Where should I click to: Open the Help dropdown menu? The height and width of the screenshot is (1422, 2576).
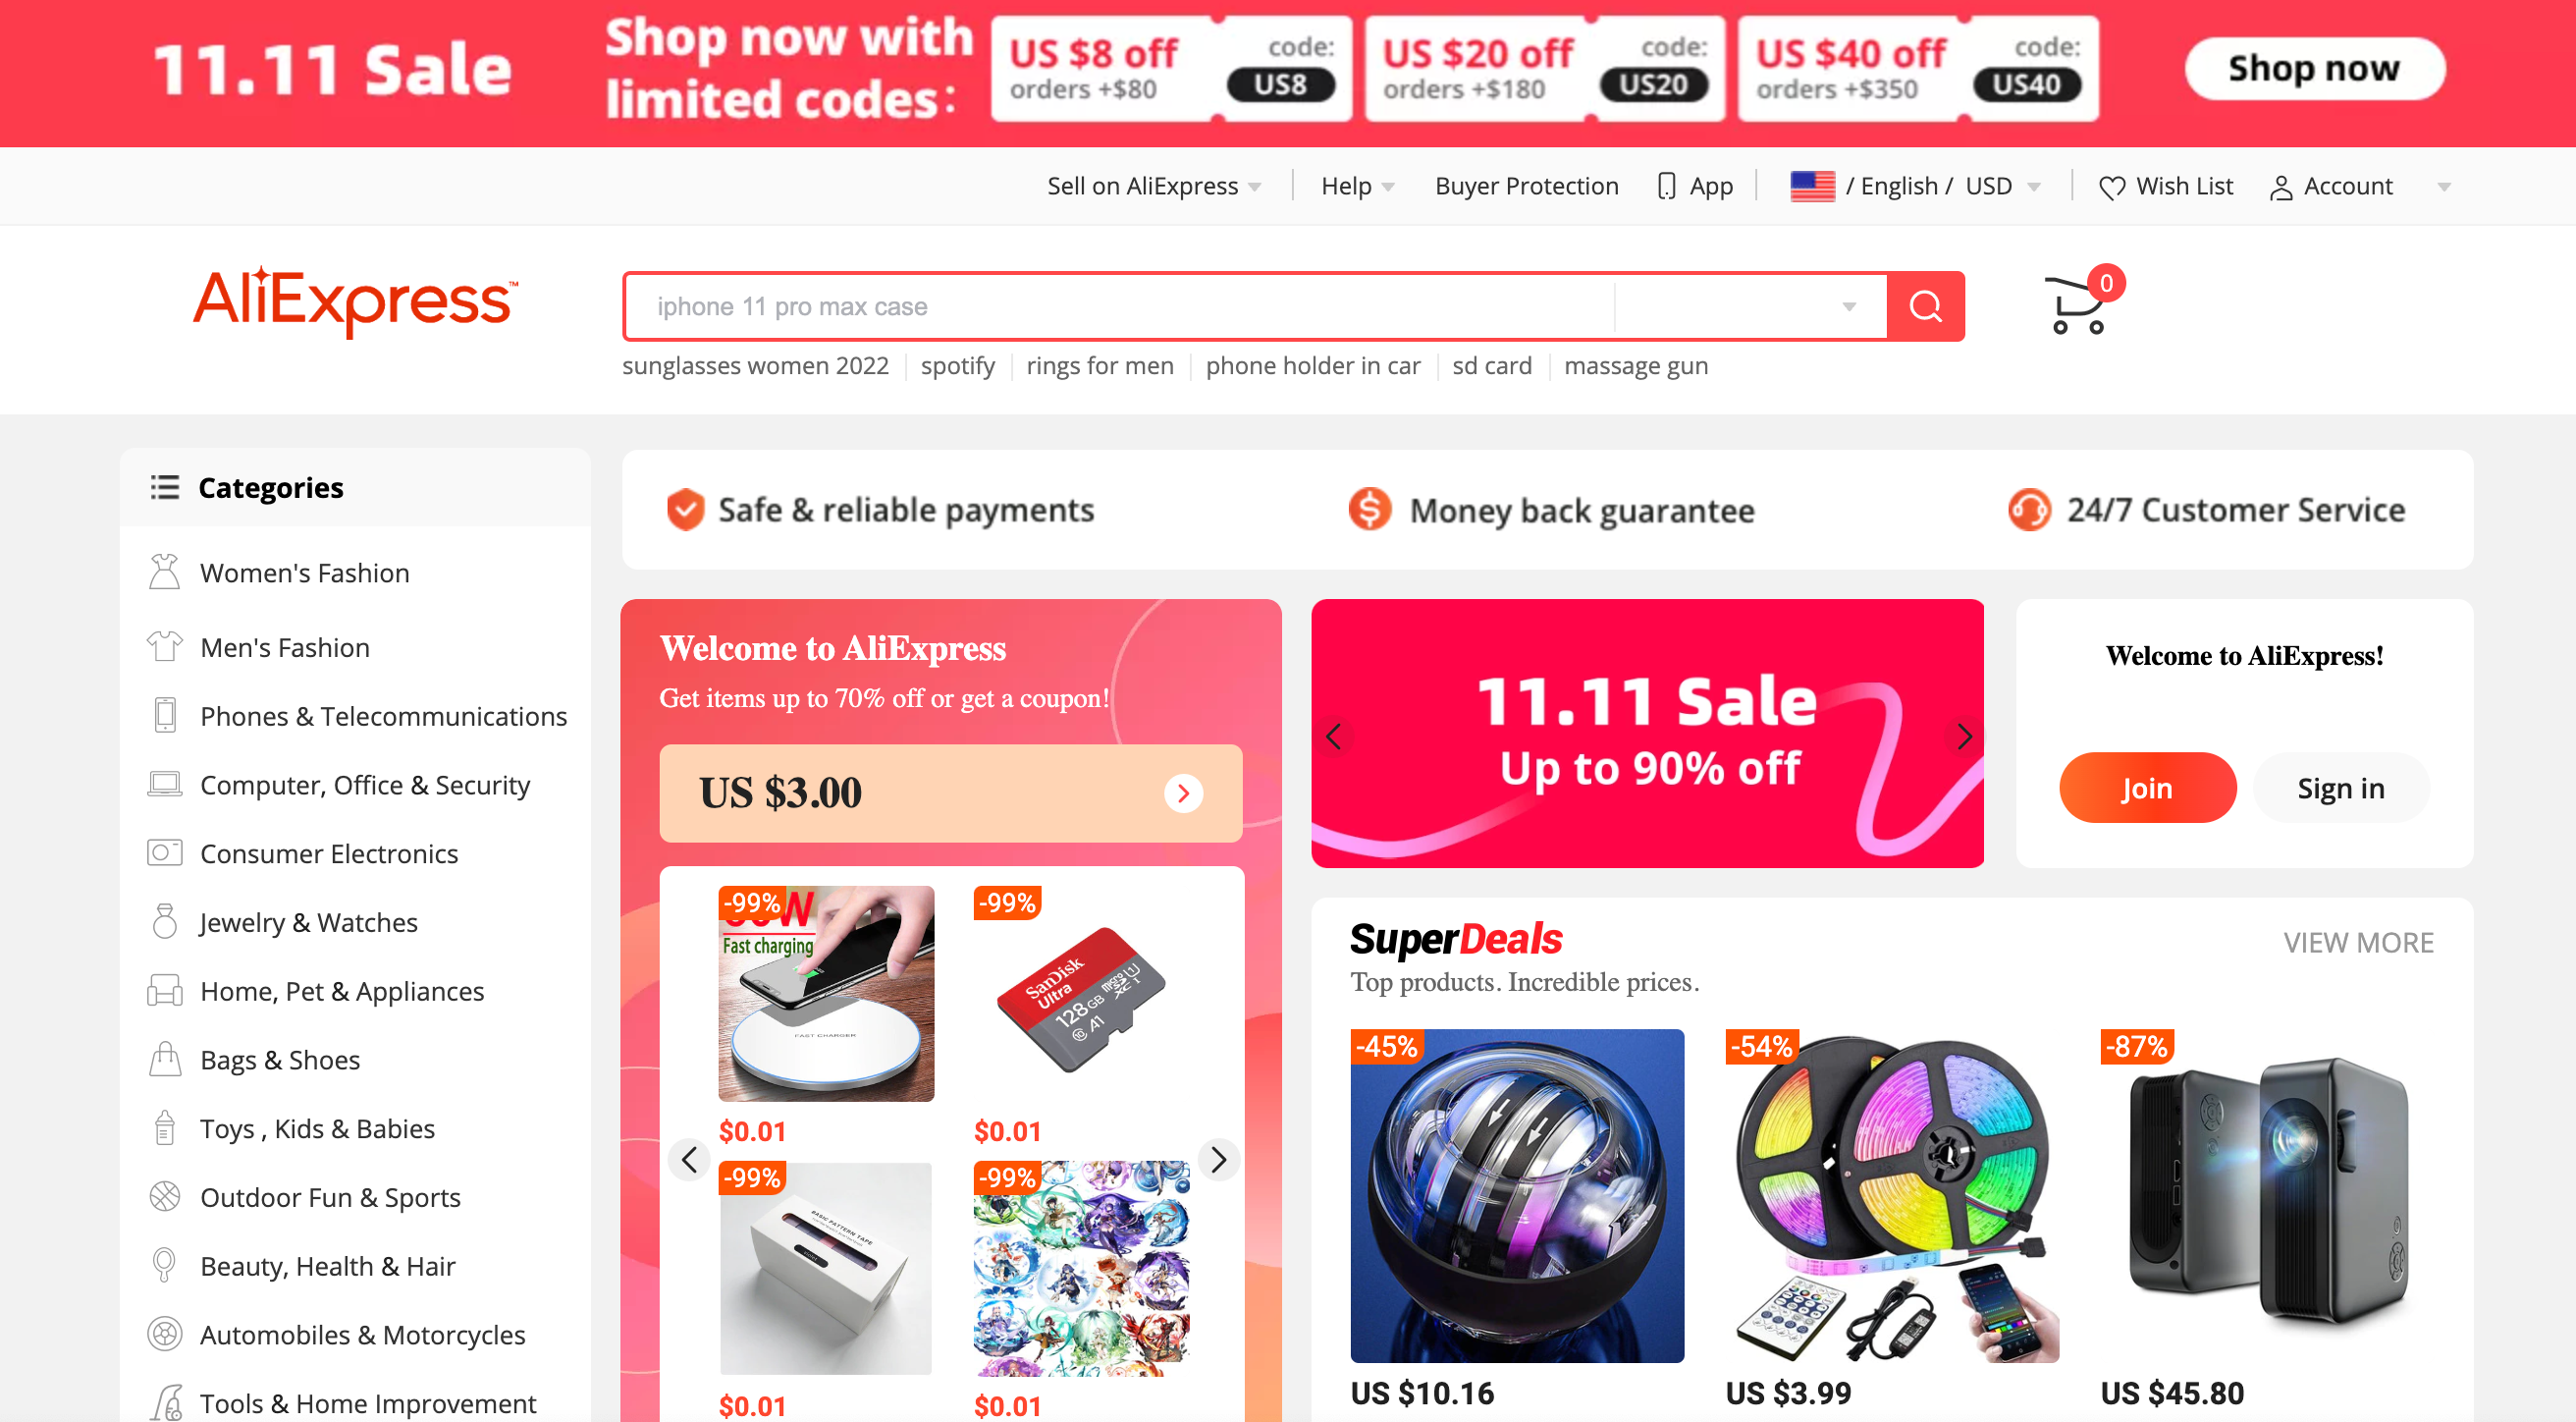click(x=1357, y=186)
